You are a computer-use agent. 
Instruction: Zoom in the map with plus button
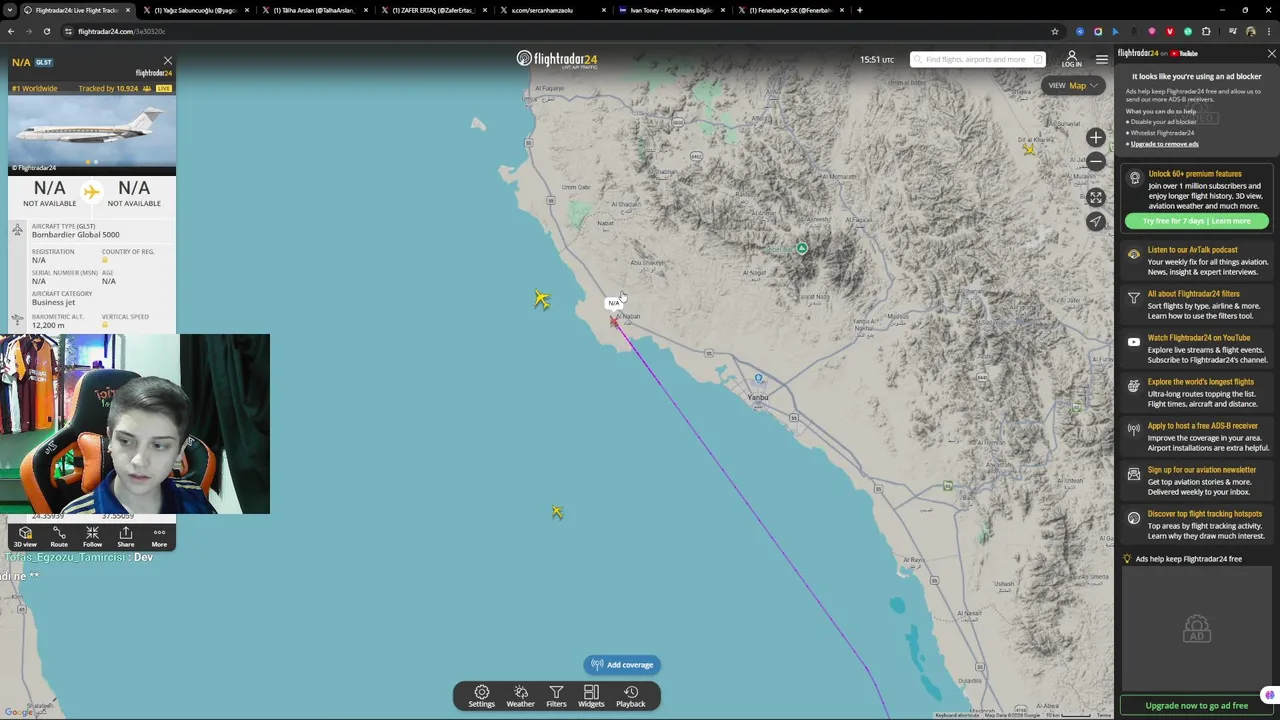click(1096, 138)
